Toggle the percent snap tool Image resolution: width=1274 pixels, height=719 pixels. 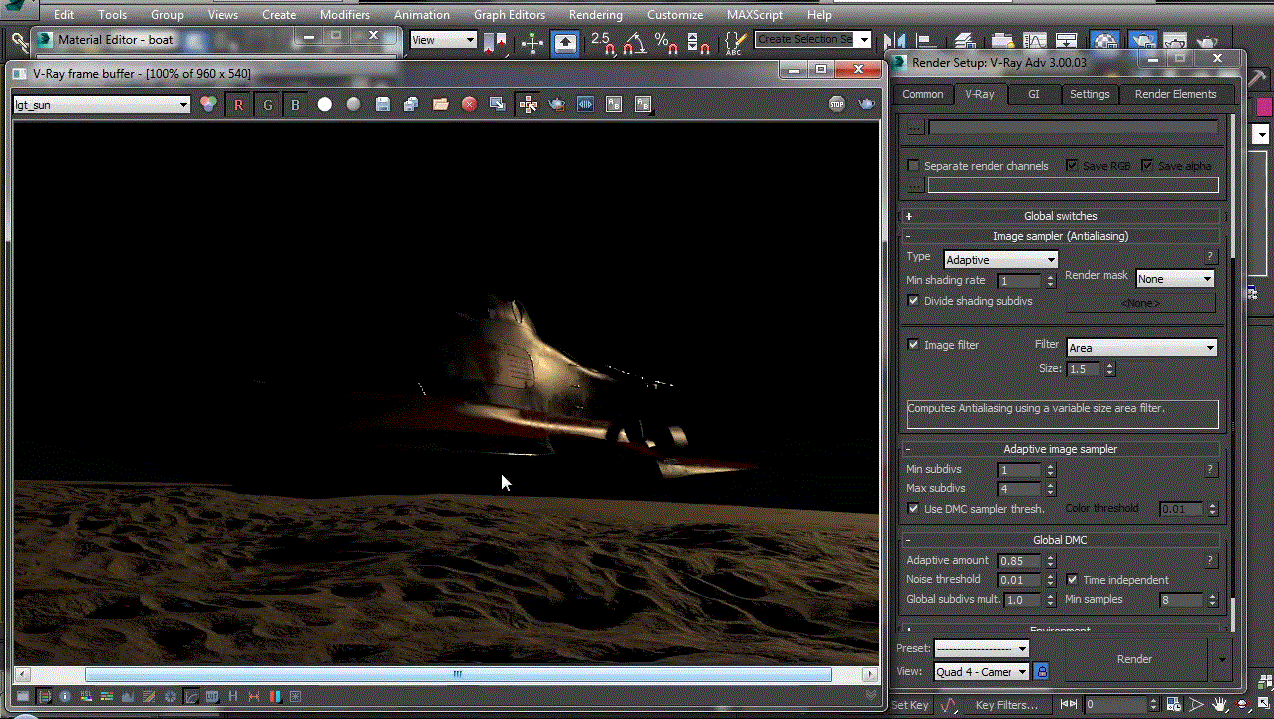(667, 43)
